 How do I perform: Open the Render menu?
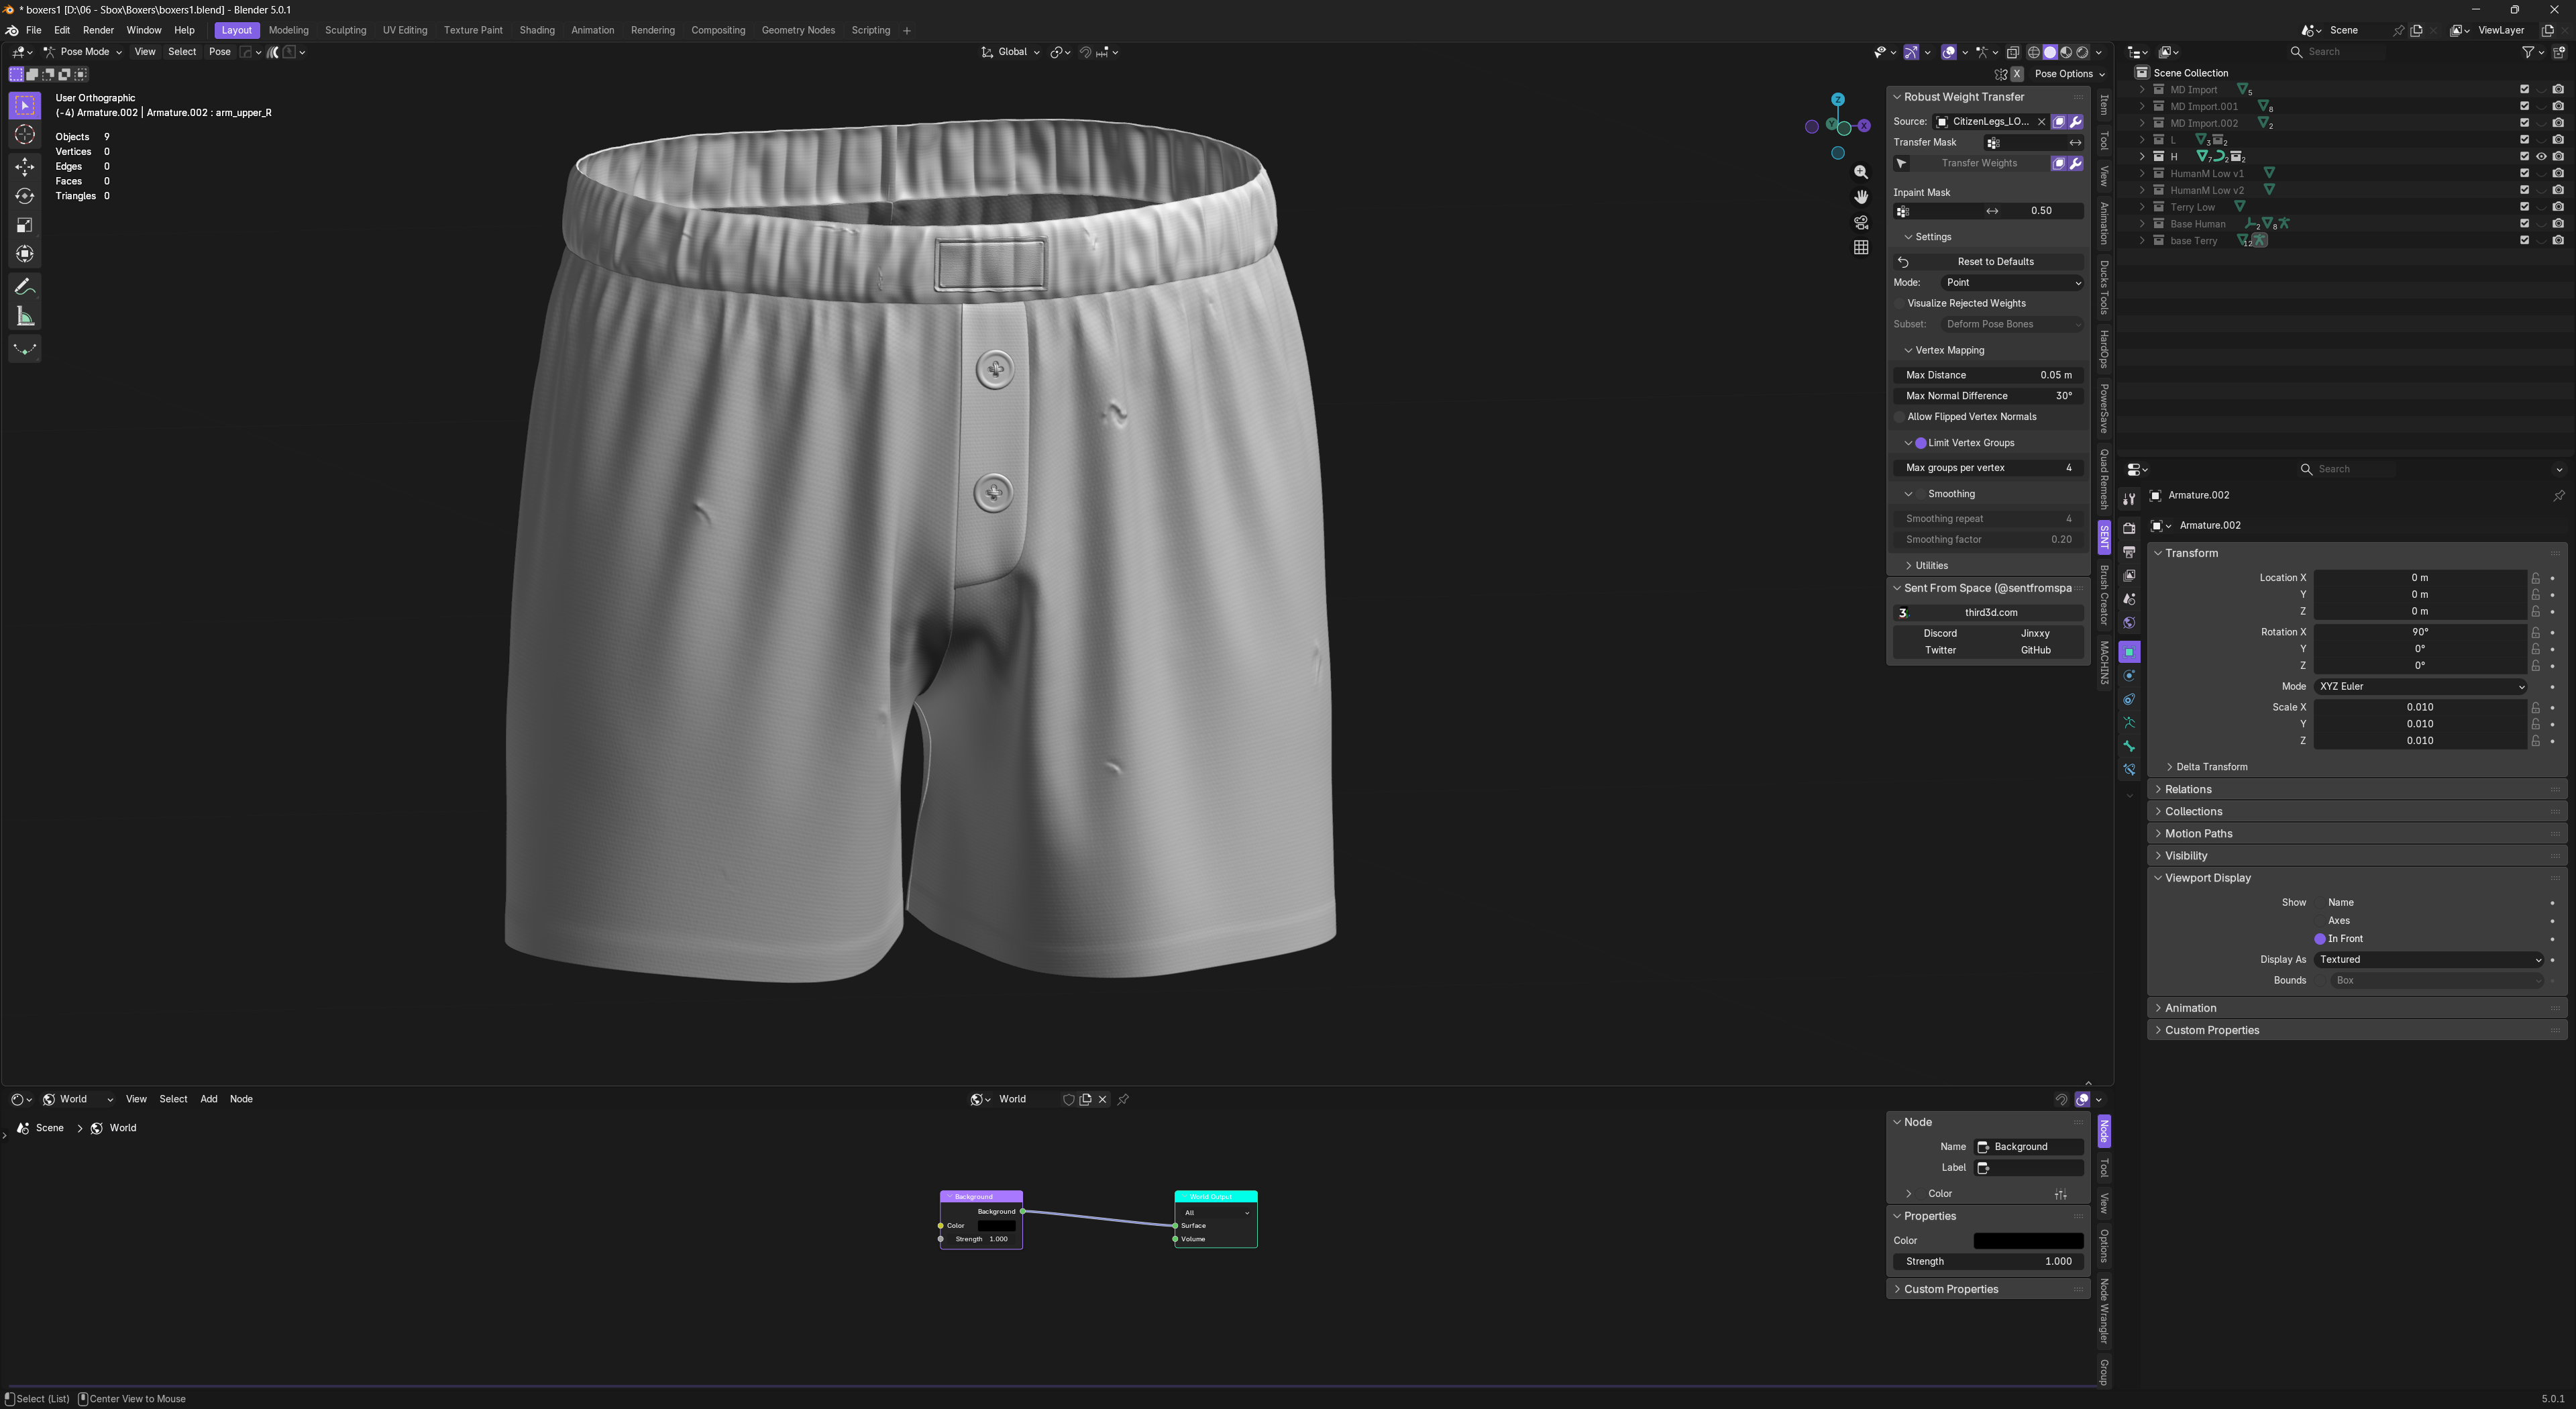[x=98, y=30]
